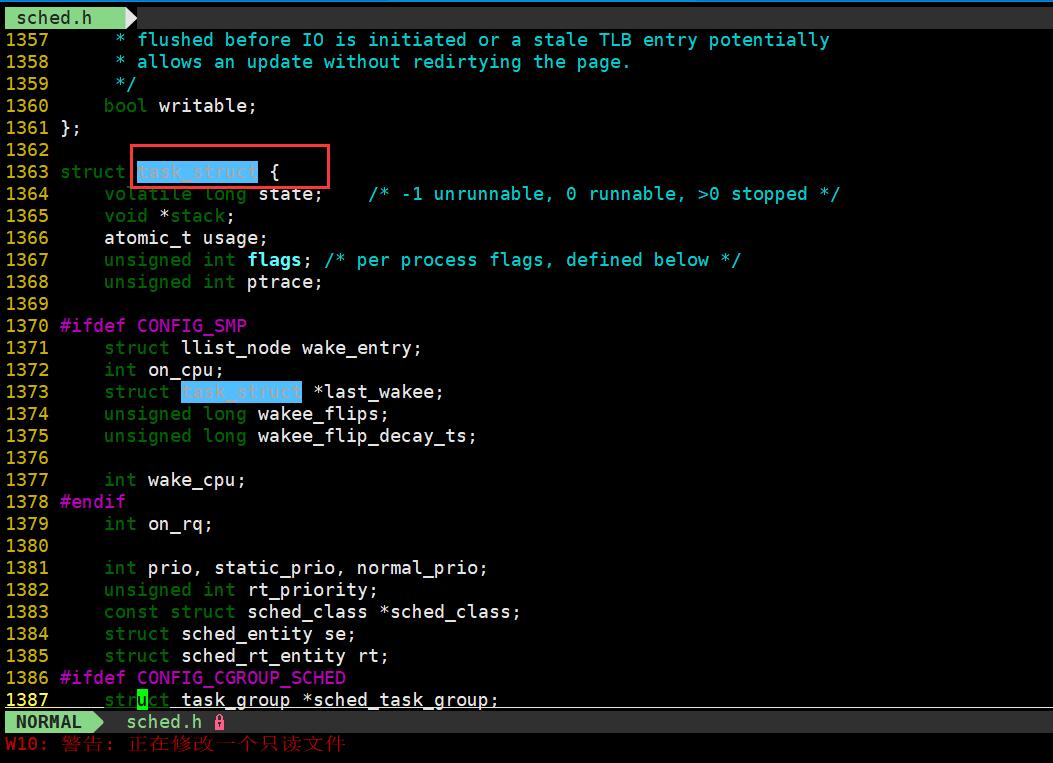Click line number 1387 in the gutter

tap(27, 699)
